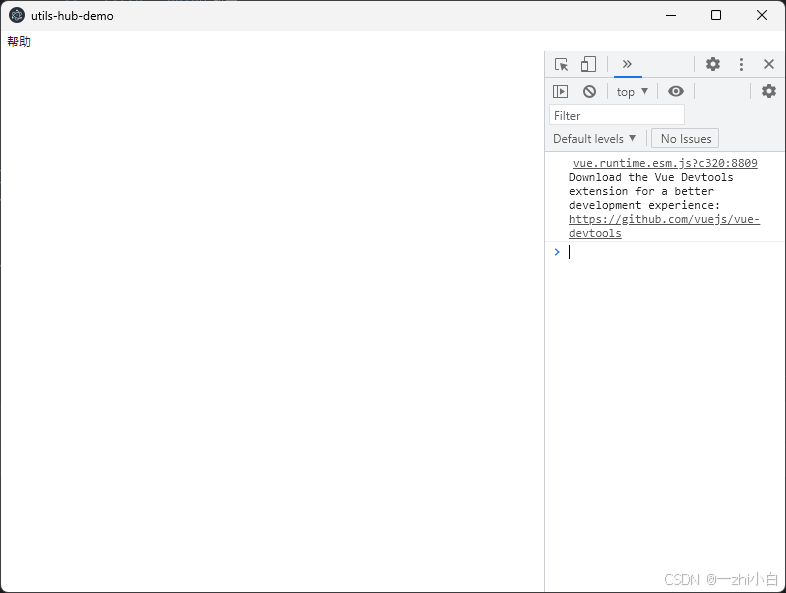This screenshot has width=786, height=593.
Task: Open the top JavaScript context dropdown
Action: coord(632,92)
